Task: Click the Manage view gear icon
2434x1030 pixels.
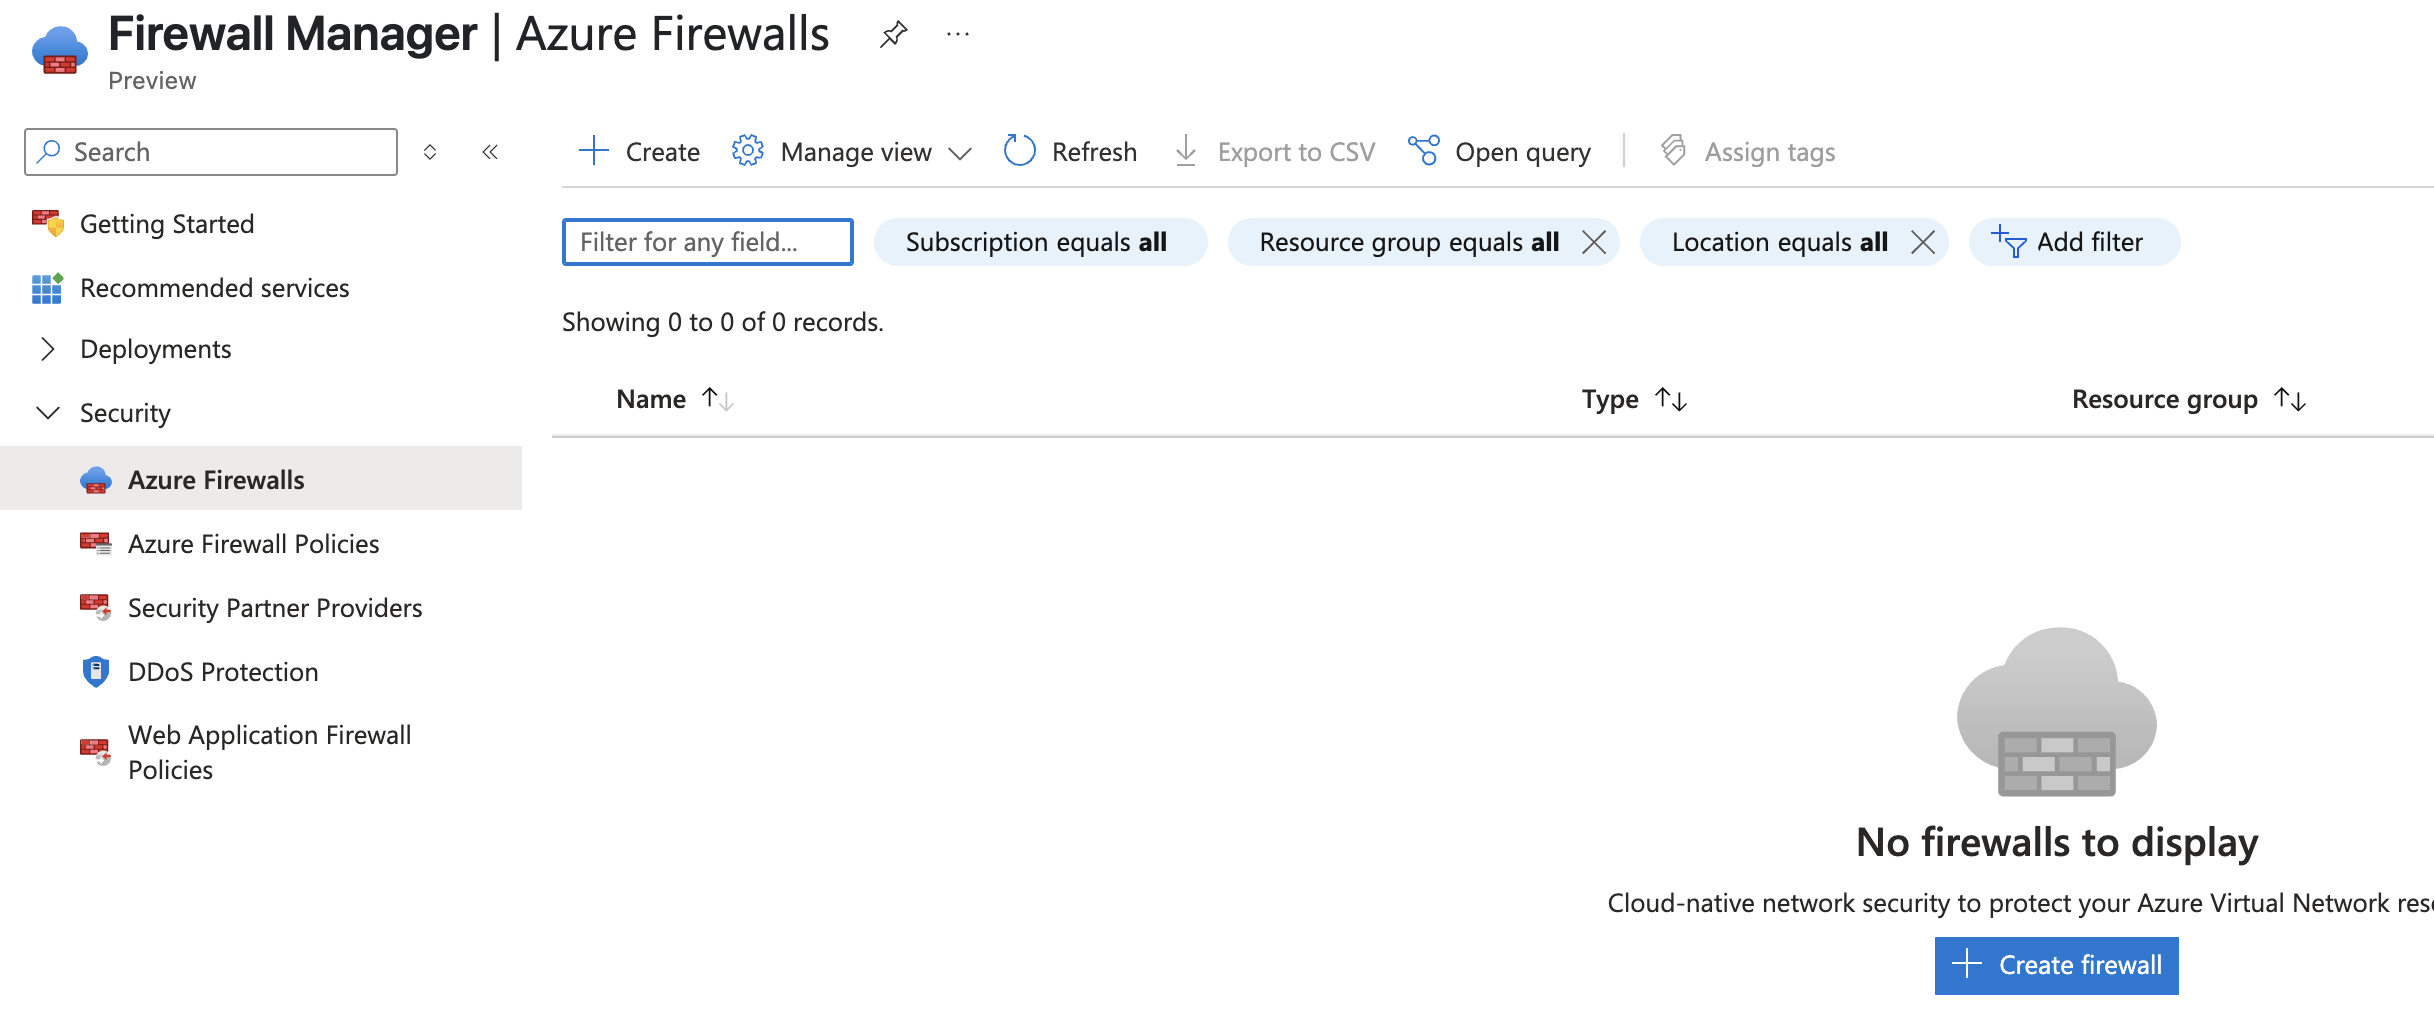Action: tap(748, 151)
